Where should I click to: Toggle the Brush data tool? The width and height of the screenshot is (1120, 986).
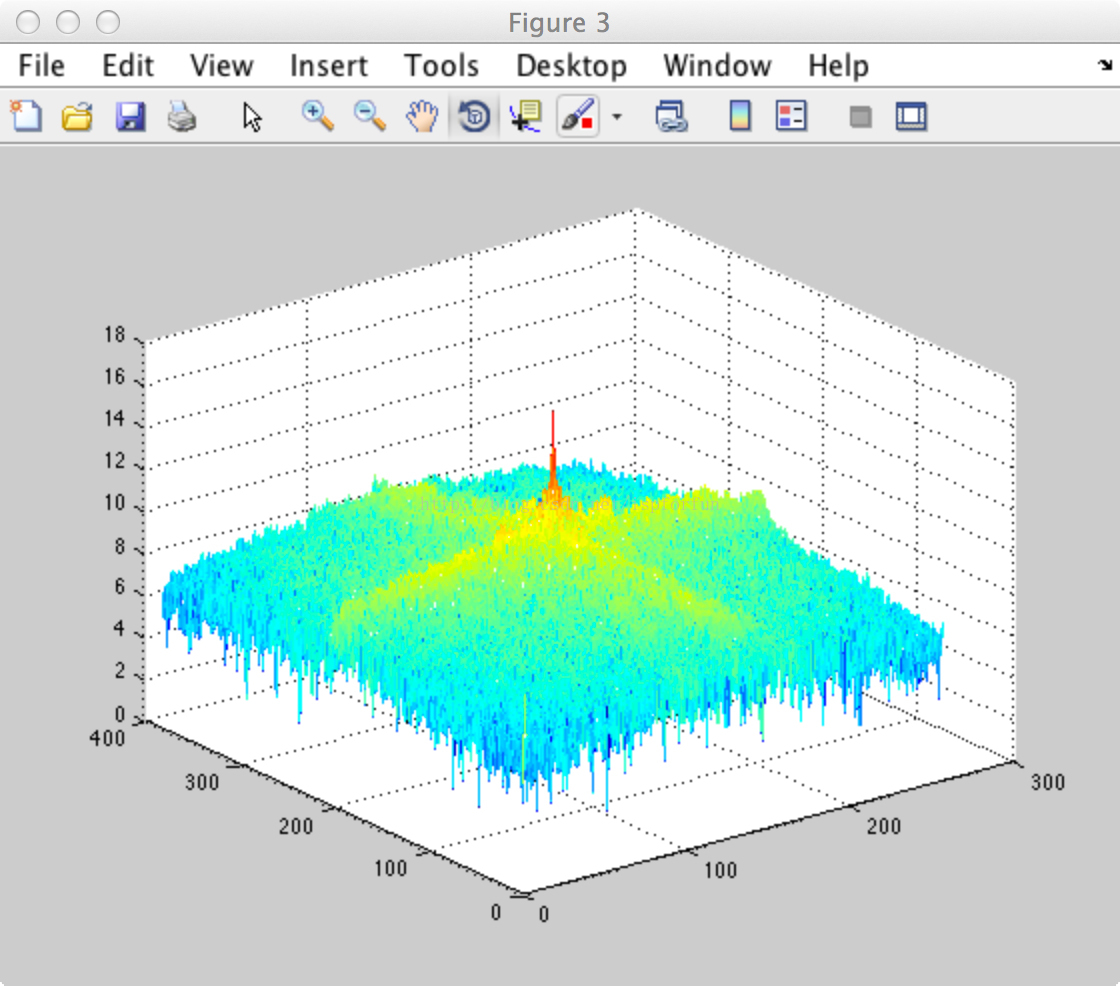pos(578,116)
